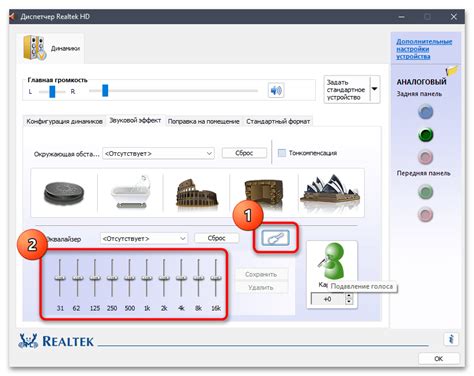
Task: Click the 1k equalizer slider
Action: click(x=147, y=278)
